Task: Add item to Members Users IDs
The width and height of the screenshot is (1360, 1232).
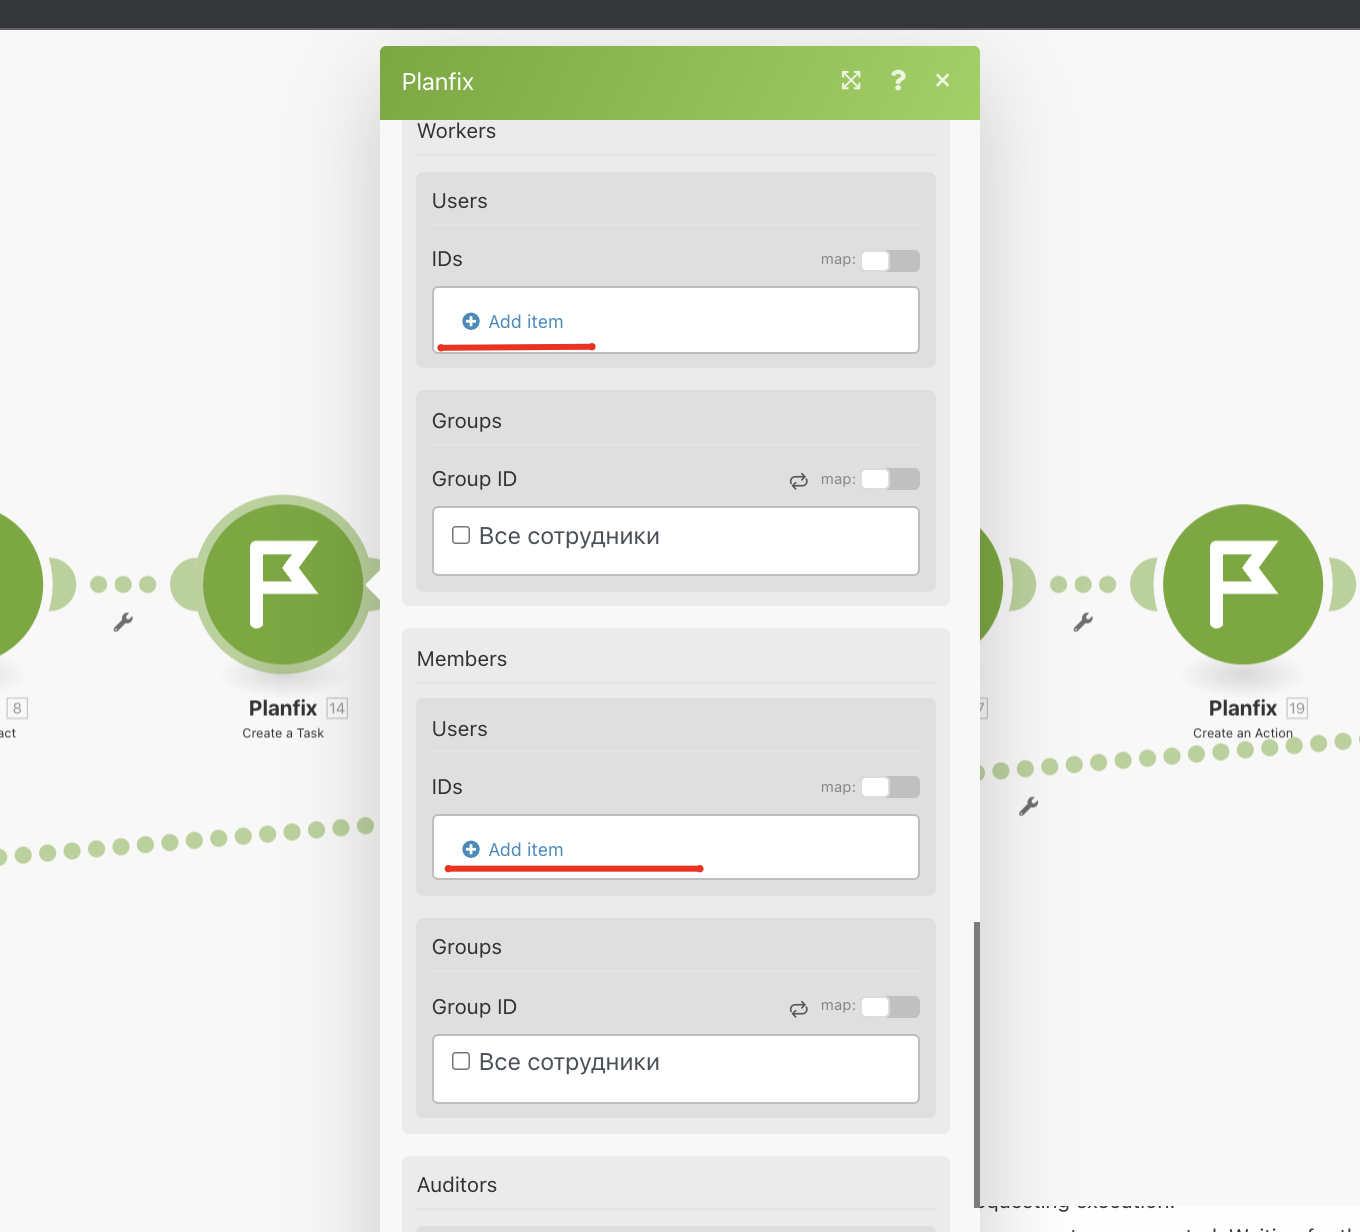Action: (513, 850)
